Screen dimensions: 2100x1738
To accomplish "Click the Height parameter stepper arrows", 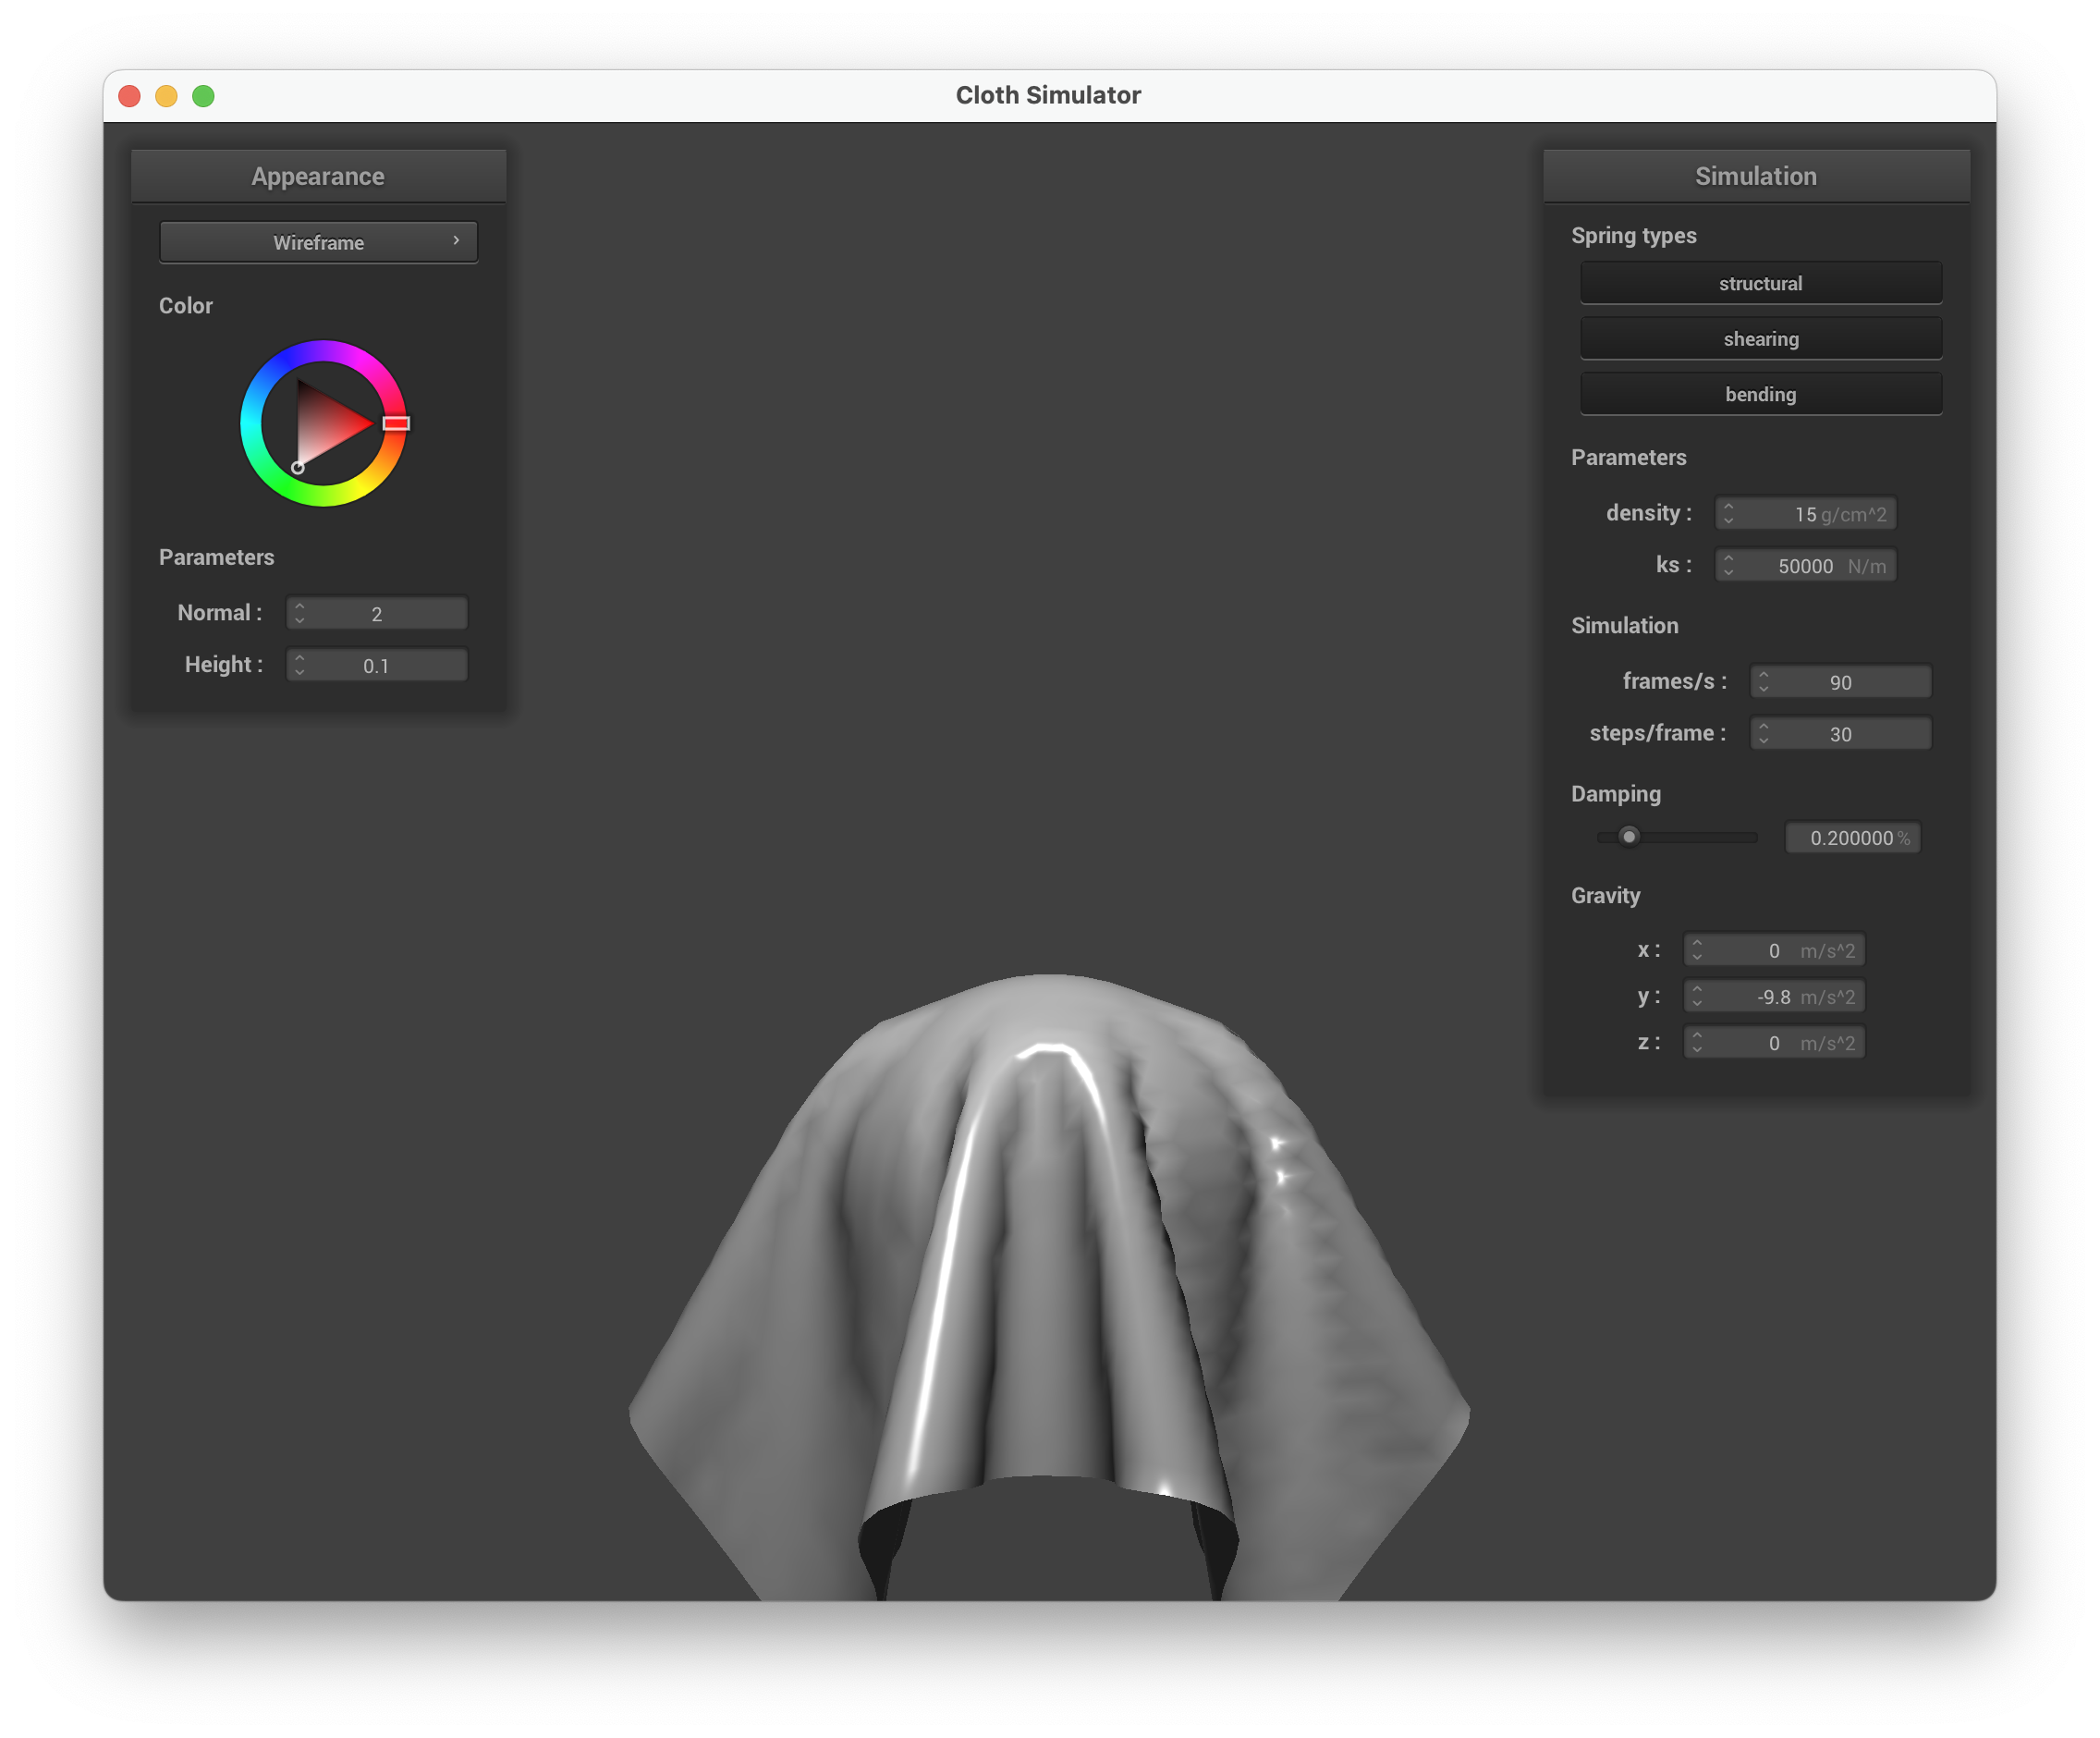I will point(299,665).
